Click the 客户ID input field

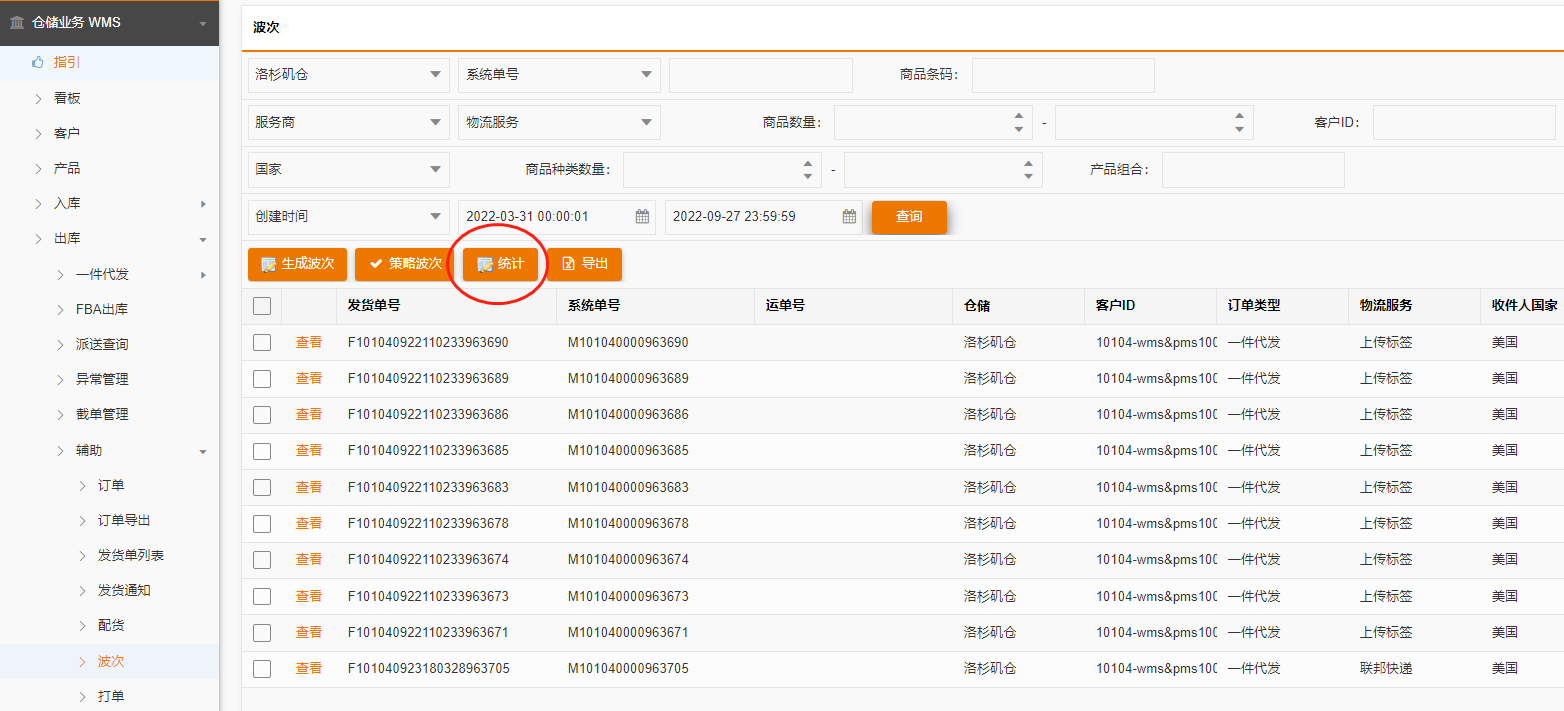click(x=1464, y=122)
